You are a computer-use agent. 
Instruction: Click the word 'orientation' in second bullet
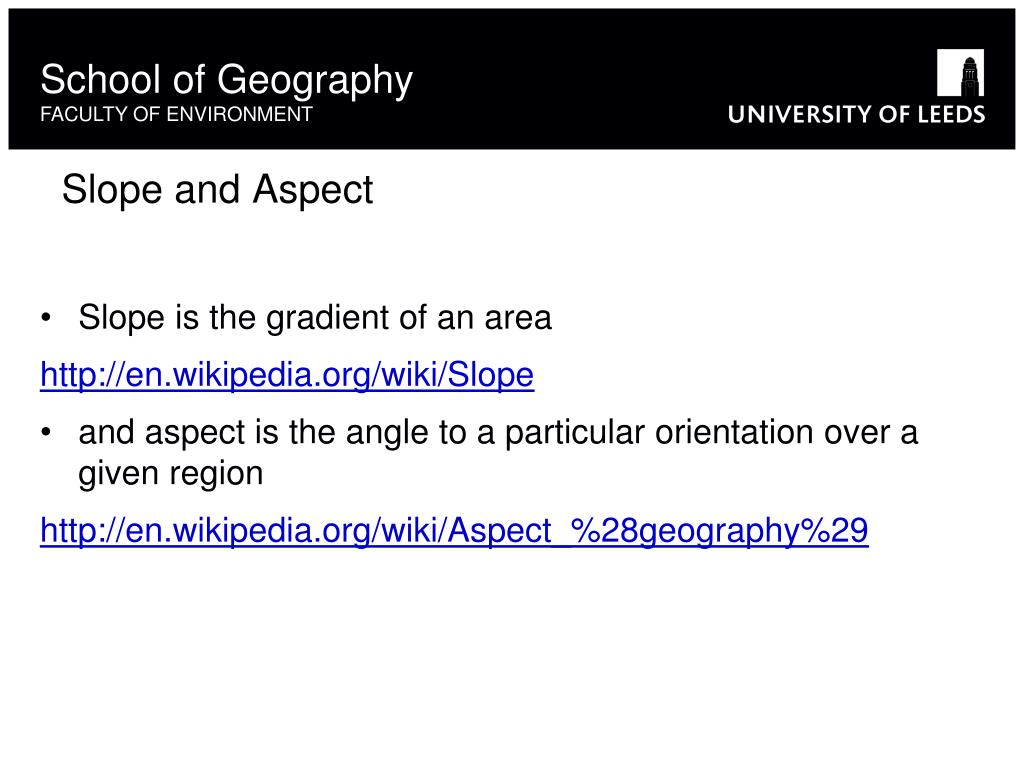click(734, 432)
